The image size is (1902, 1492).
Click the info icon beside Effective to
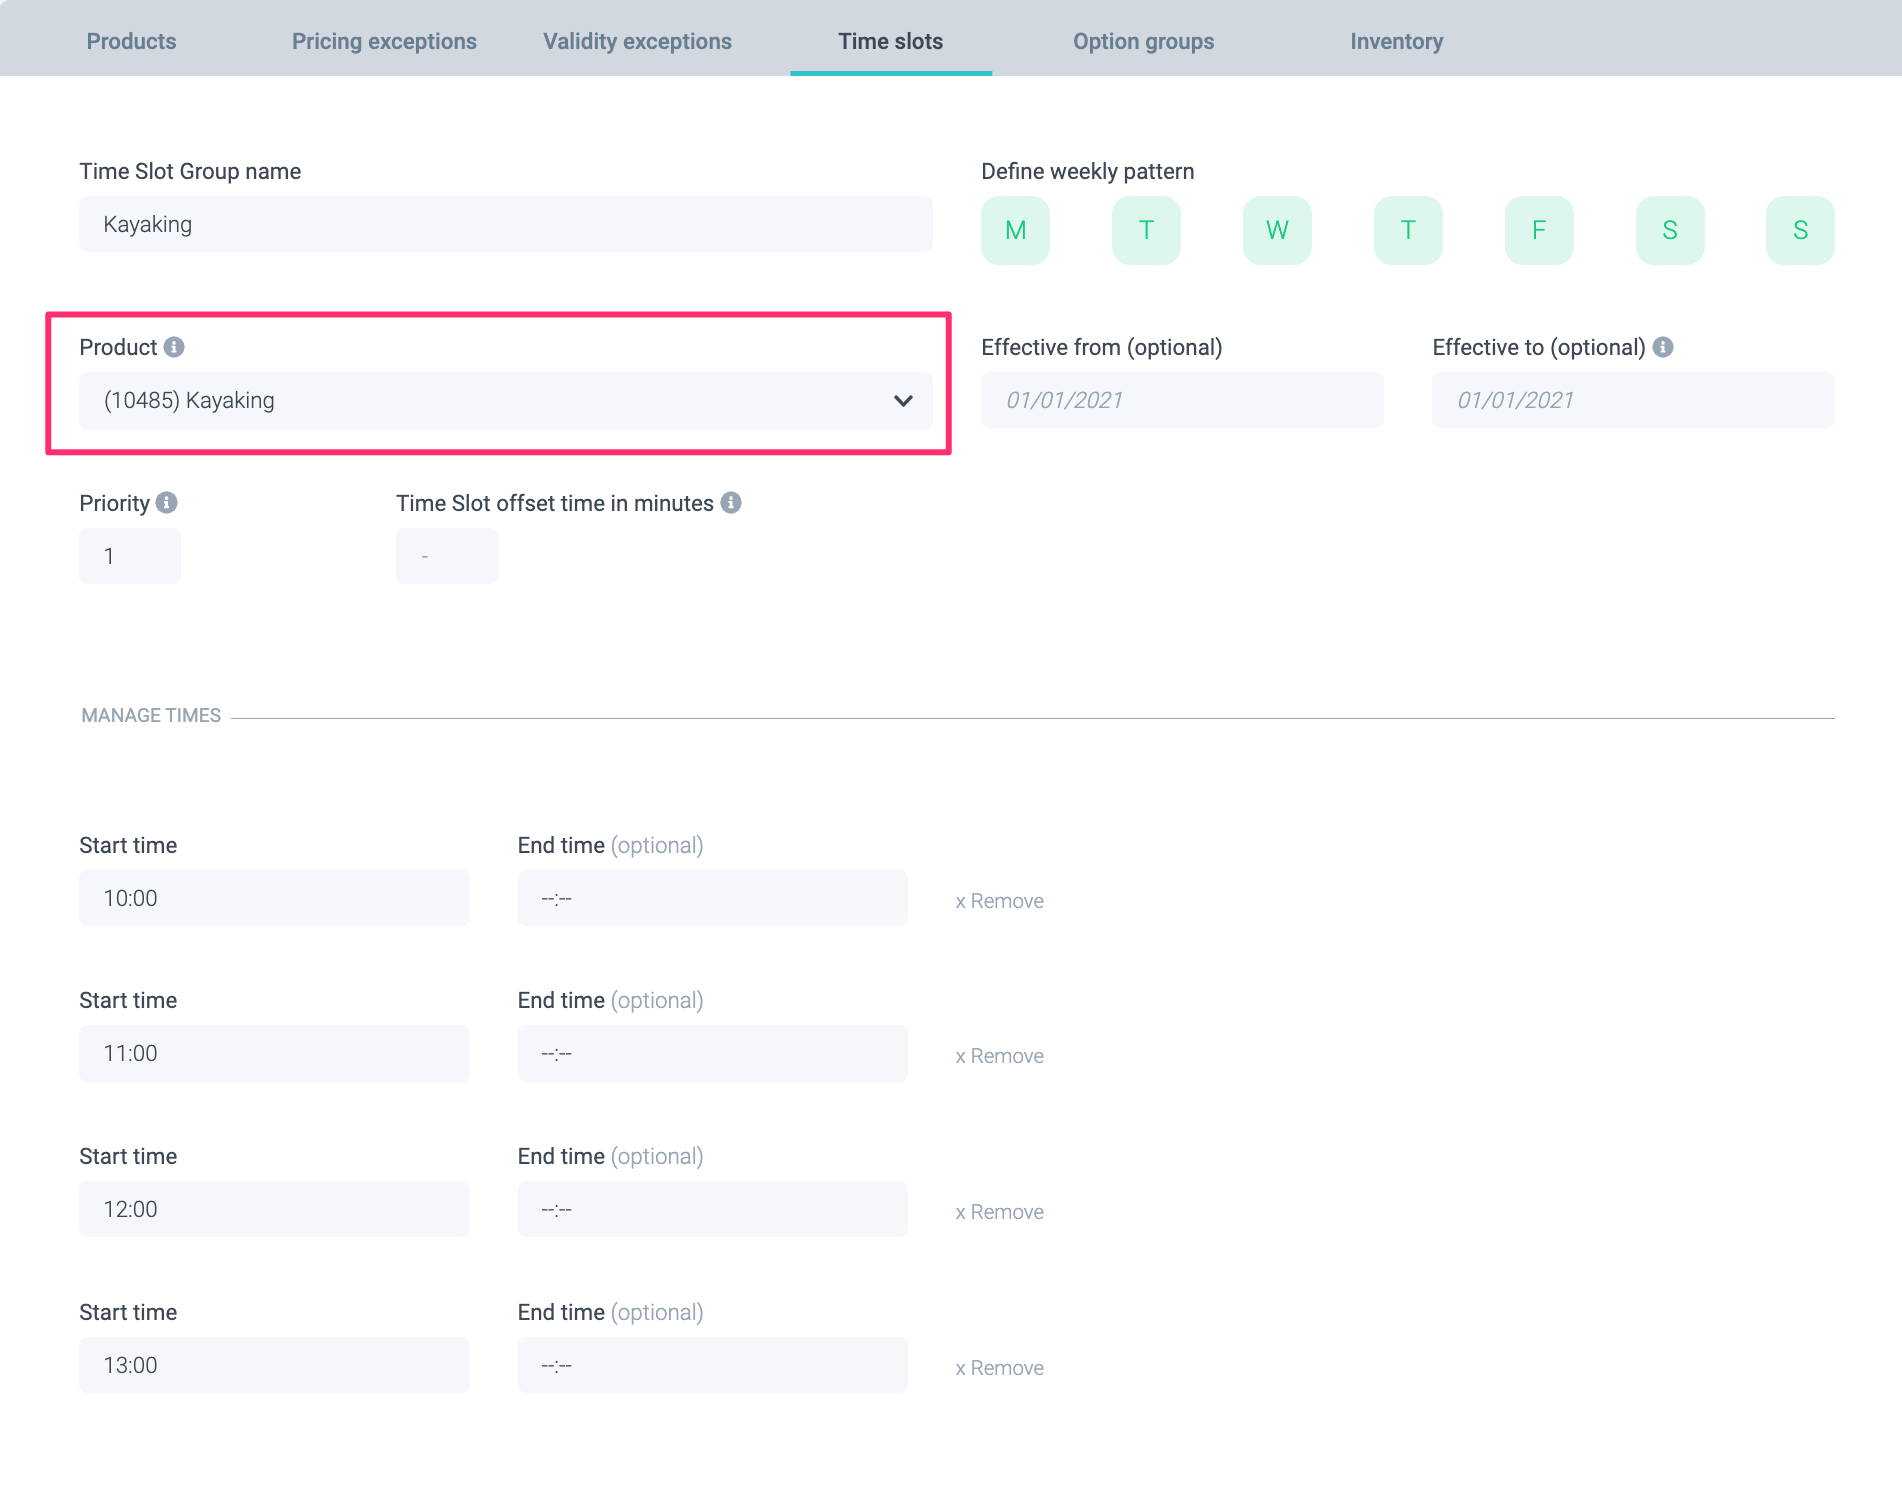[1663, 347]
